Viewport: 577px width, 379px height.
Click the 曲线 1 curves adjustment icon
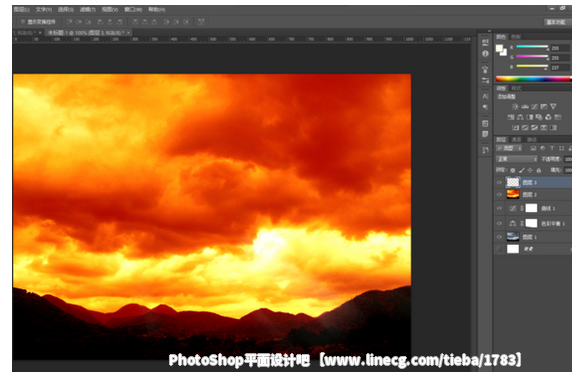tap(513, 209)
